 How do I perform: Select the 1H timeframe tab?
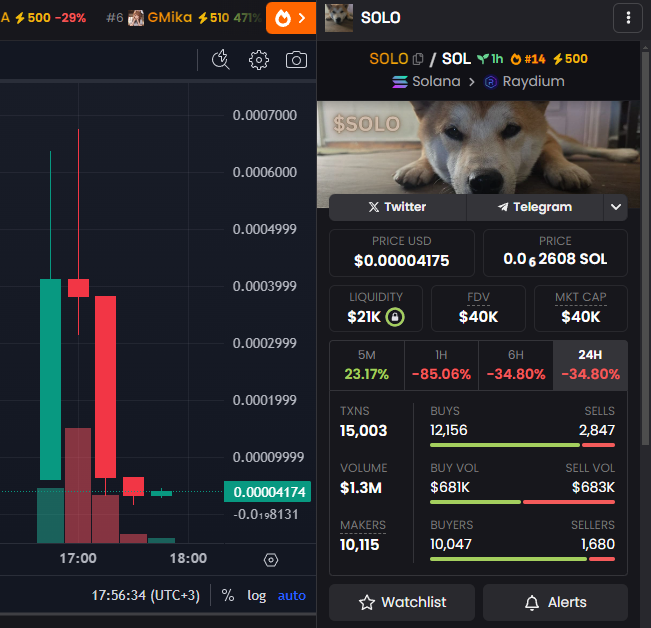coord(441,365)
